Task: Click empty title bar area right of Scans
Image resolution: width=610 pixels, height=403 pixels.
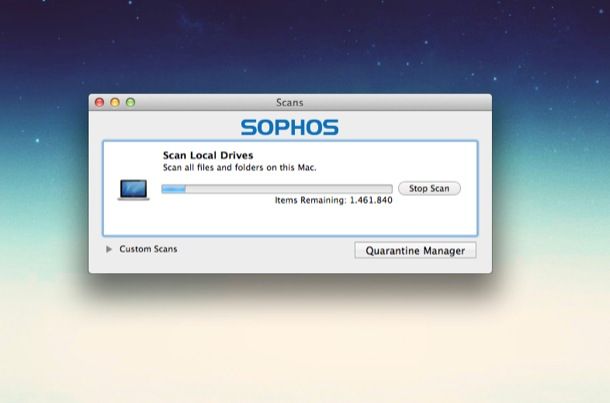Action: (400, 102)
